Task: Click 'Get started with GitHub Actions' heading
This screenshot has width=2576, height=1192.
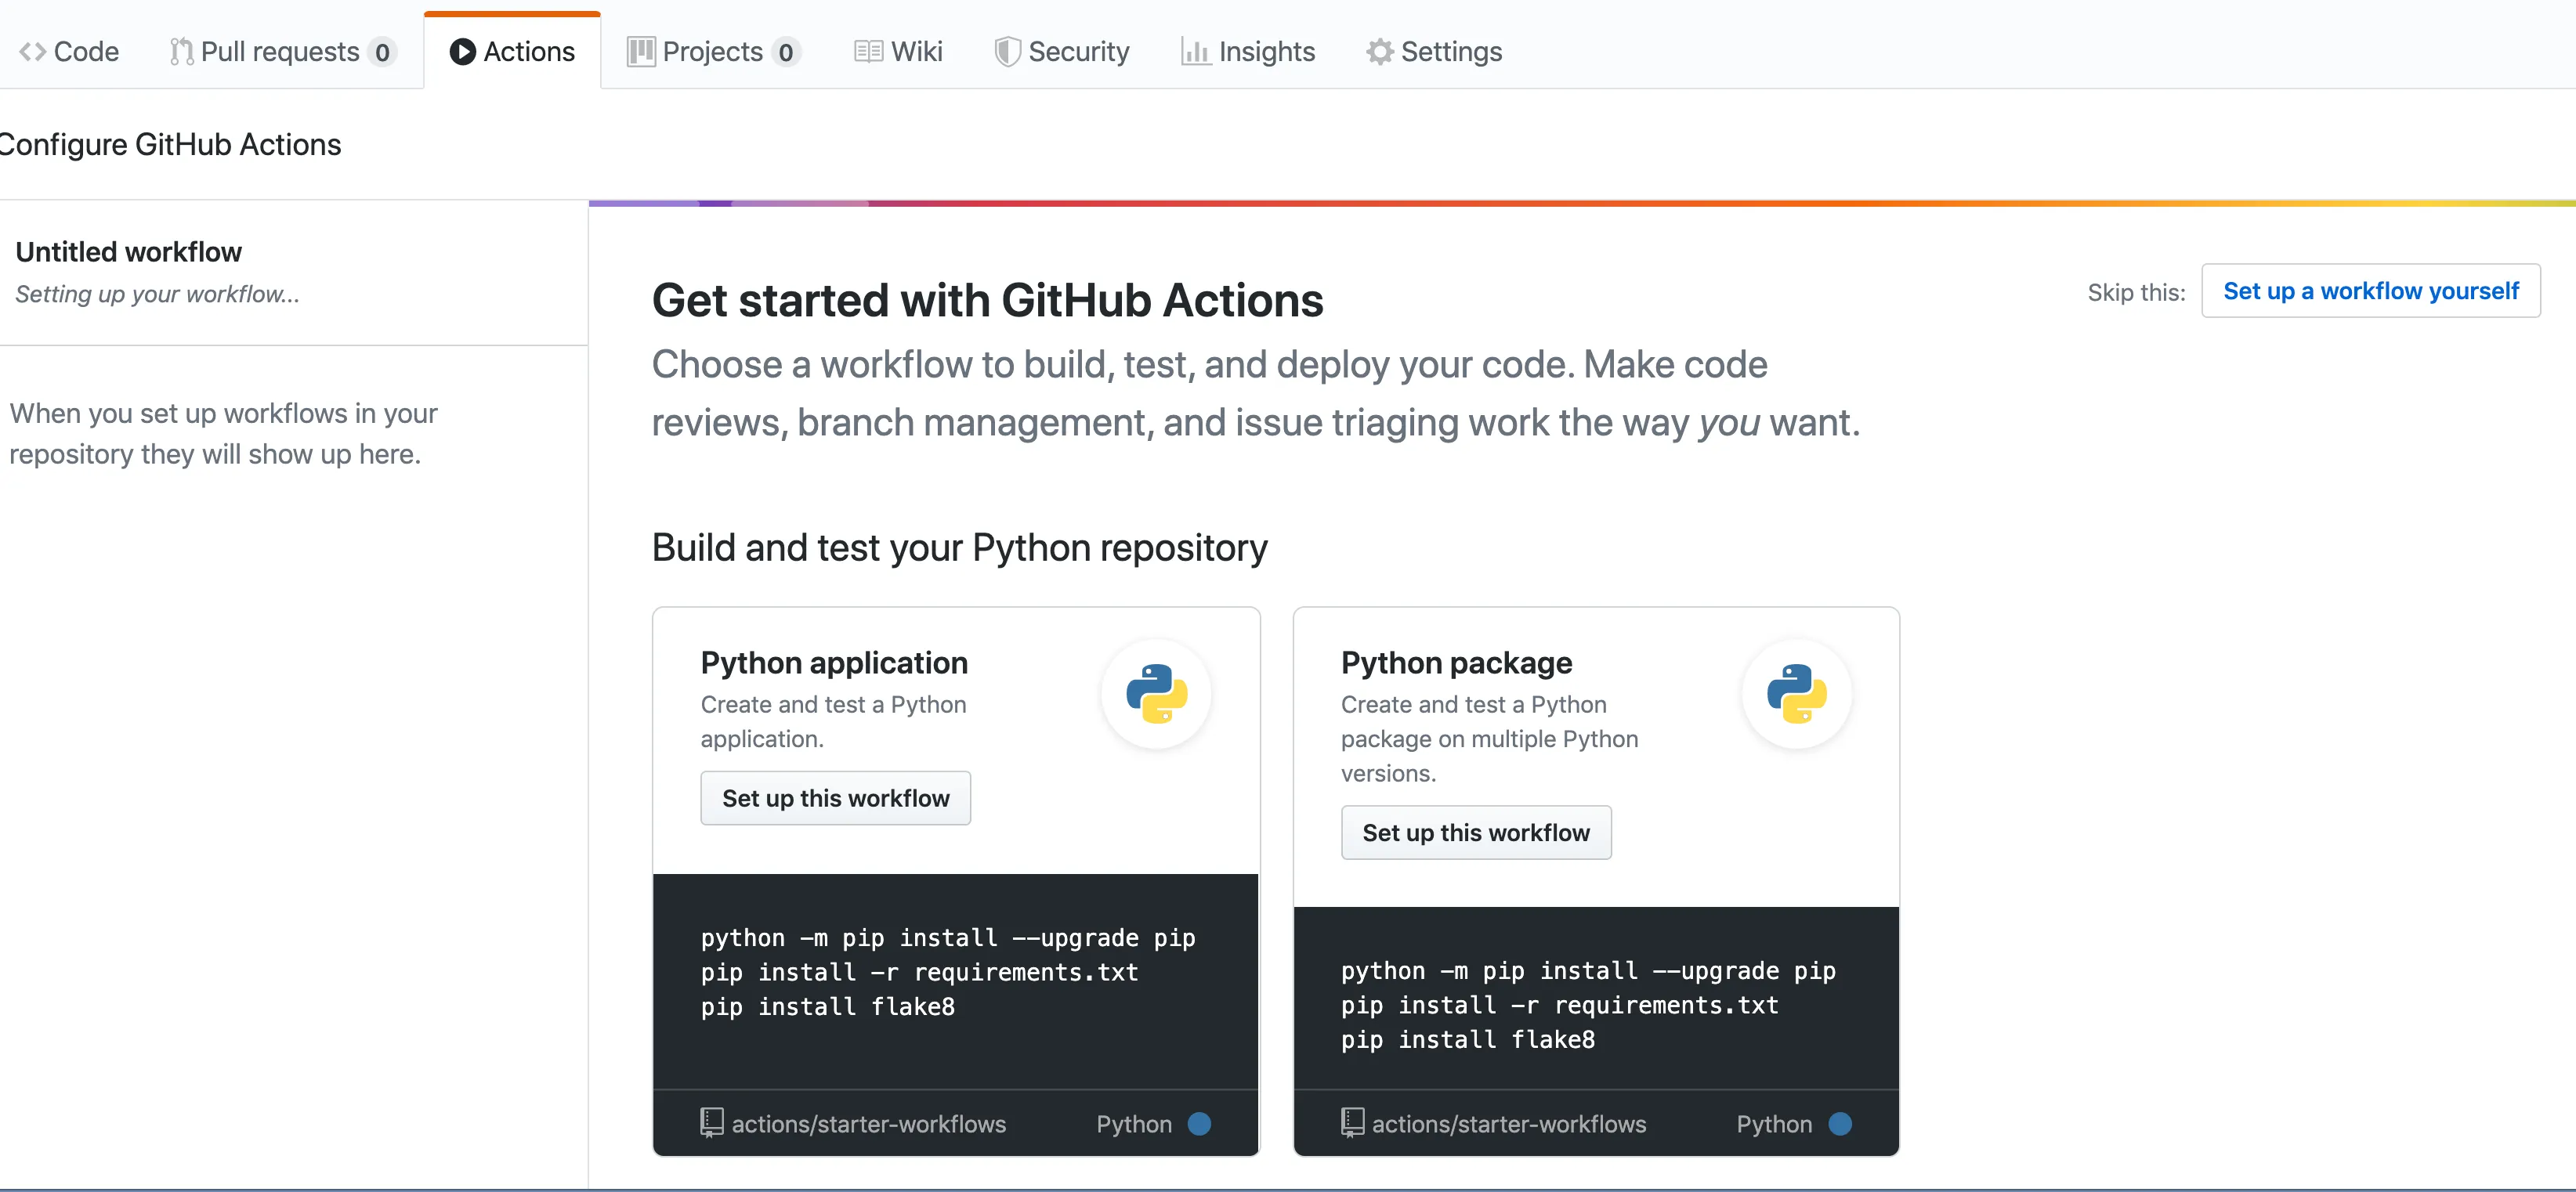Action: click(987, 301)
